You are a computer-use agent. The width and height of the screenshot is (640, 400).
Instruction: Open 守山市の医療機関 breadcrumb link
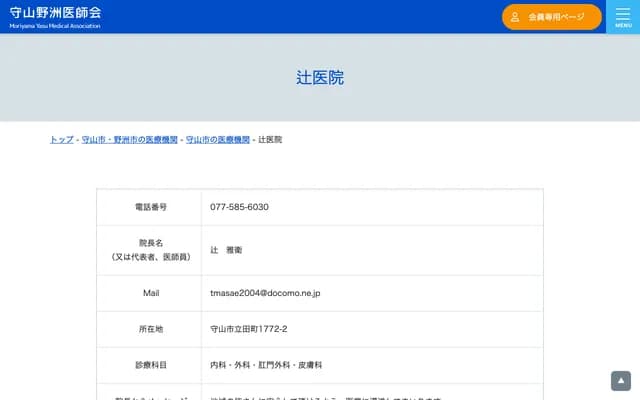point(218,139)
